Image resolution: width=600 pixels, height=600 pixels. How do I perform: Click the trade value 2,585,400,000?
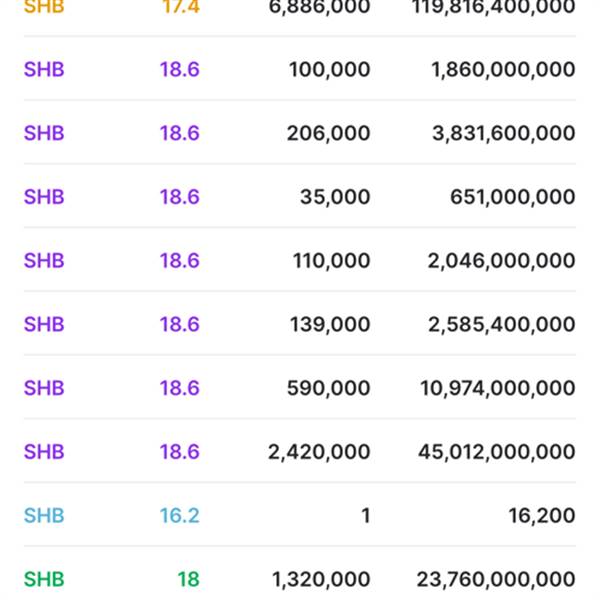coord(503,325)
